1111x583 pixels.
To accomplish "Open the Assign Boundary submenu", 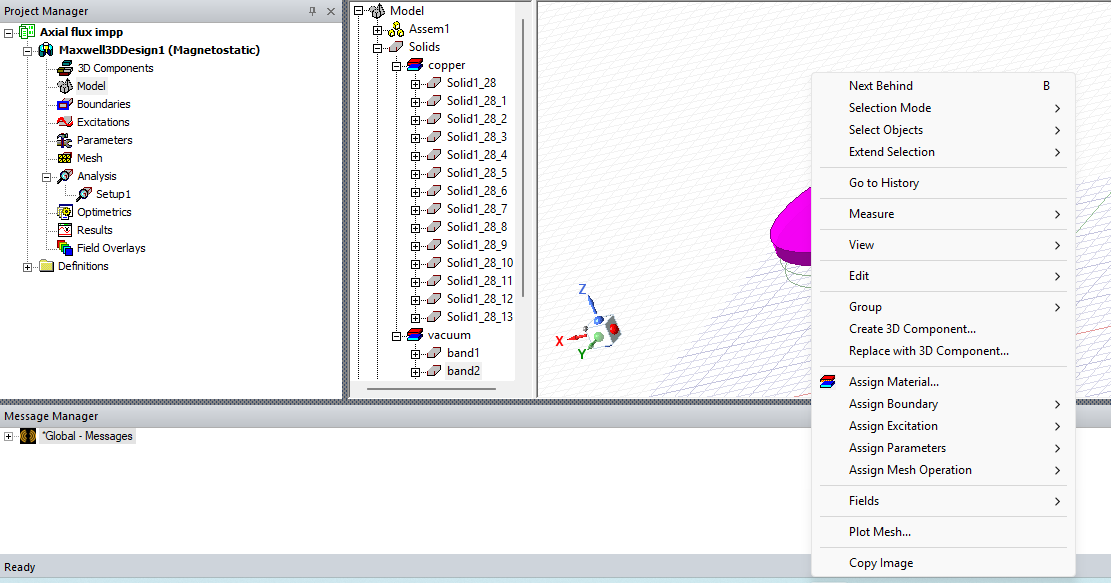I will pyautogui.click(x=943, y=404).
